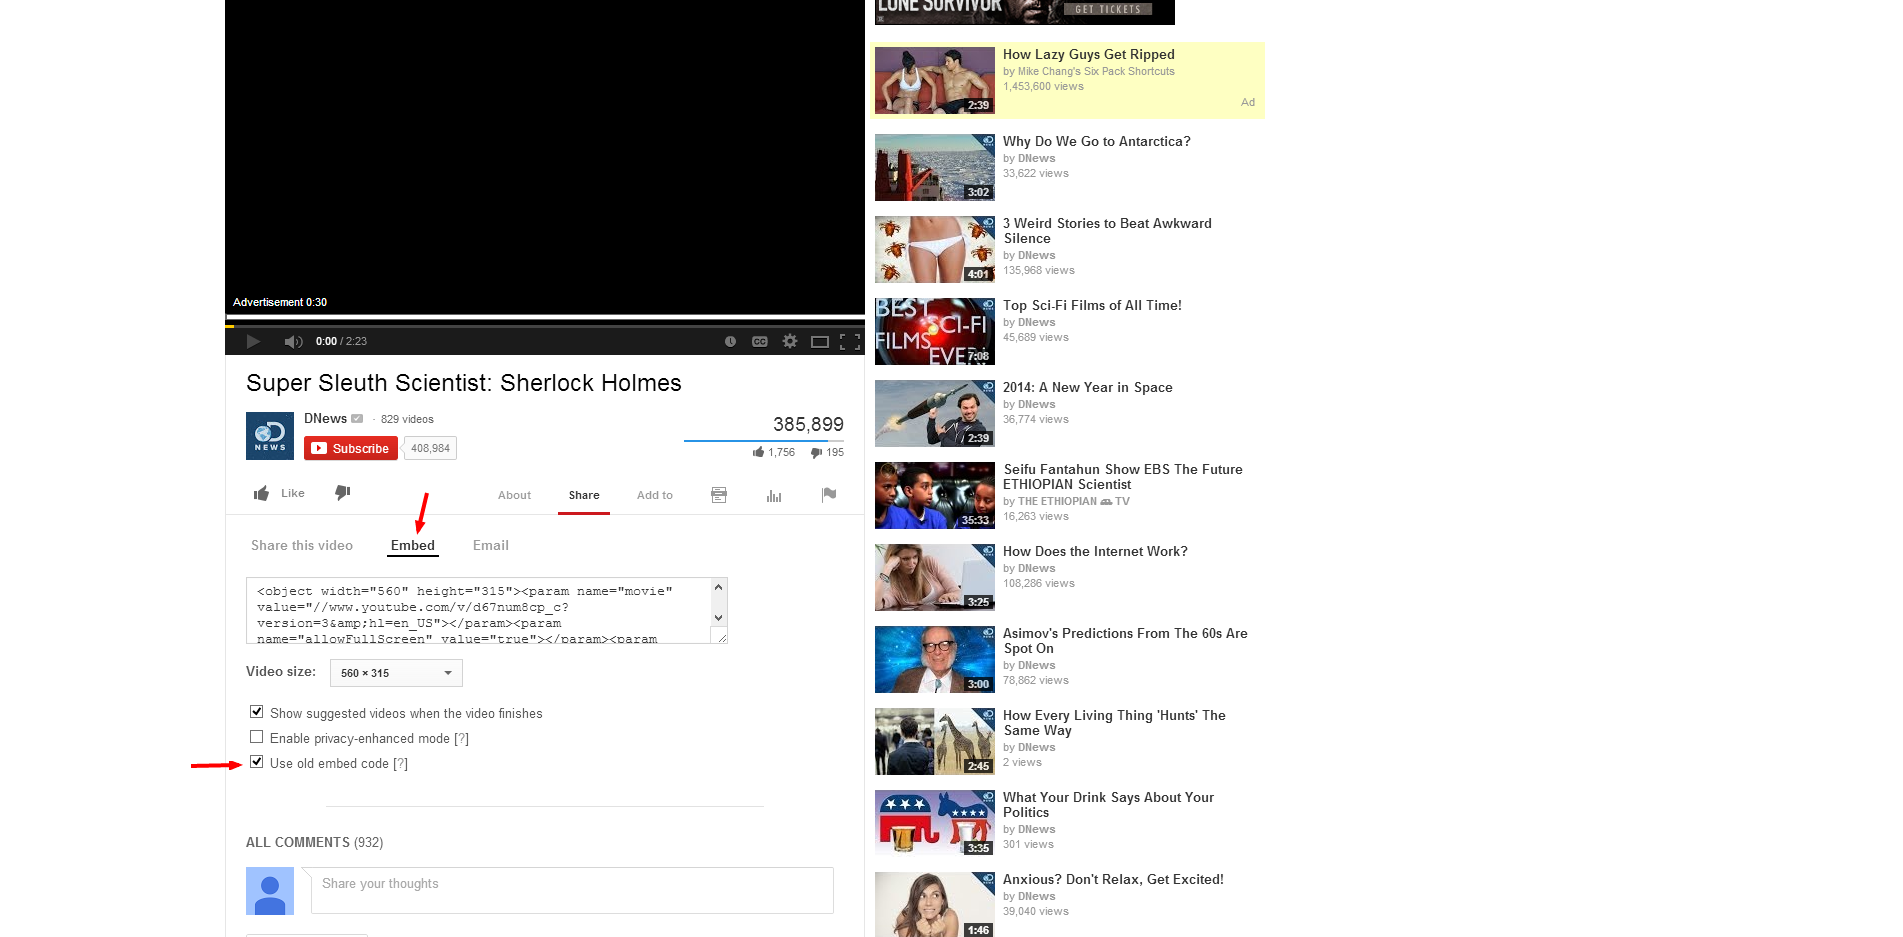Toggle closed captions CC icon
The image size is (1903, 937).
760,342
